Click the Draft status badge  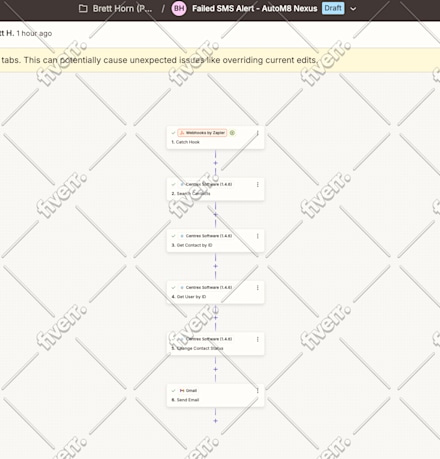[333, 8]
